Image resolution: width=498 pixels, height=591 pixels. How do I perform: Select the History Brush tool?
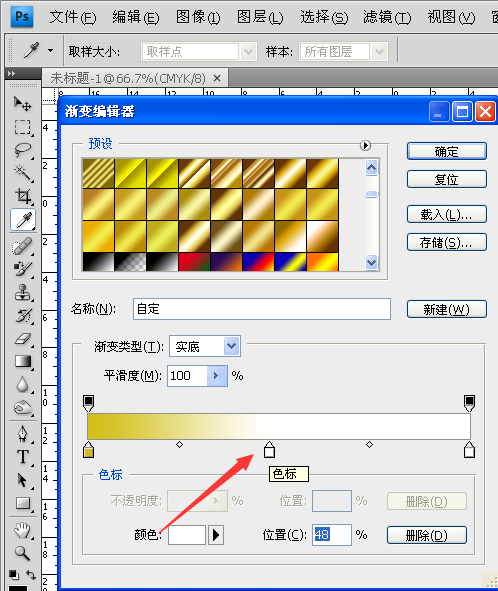(x=23, y=315)
